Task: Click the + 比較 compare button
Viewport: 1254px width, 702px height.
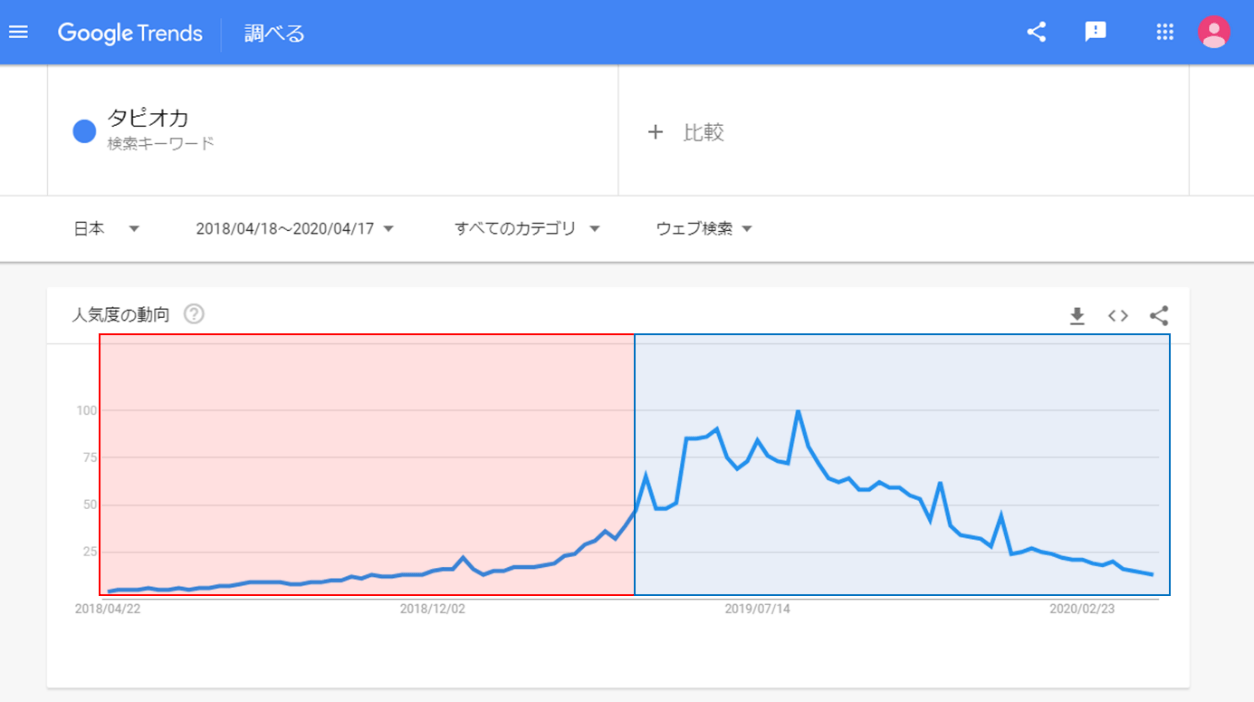Action: point(686,132)
